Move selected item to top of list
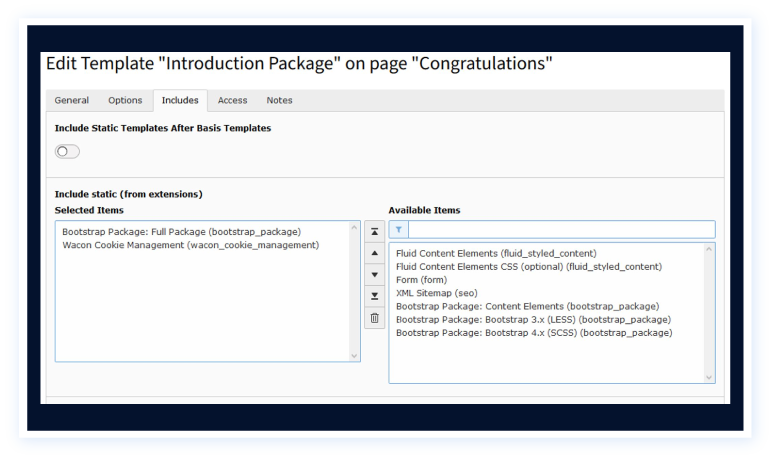Viewport: 770px width, 456px height. coord(374,231)
